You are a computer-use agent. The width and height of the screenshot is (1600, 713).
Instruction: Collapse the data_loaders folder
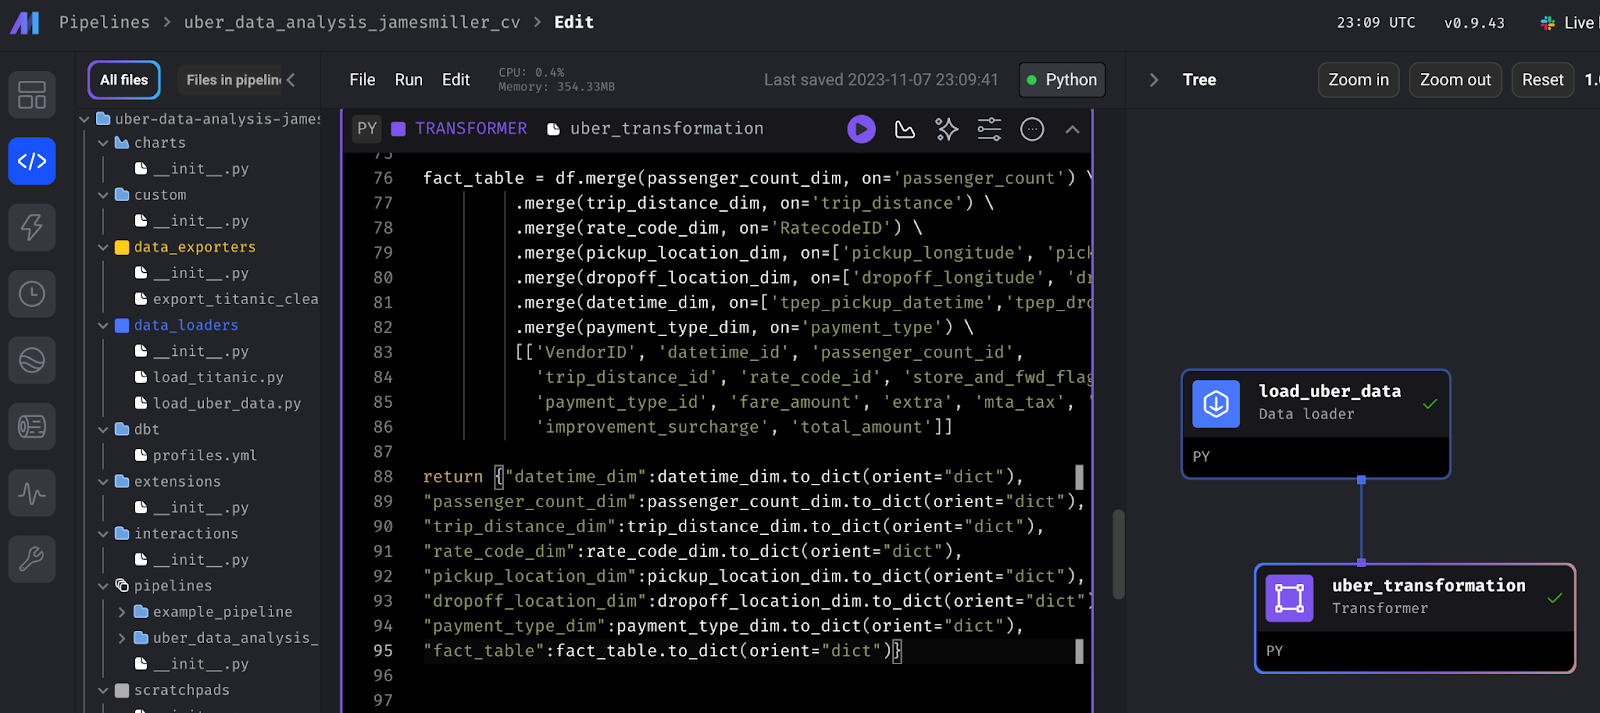(103, 326)
